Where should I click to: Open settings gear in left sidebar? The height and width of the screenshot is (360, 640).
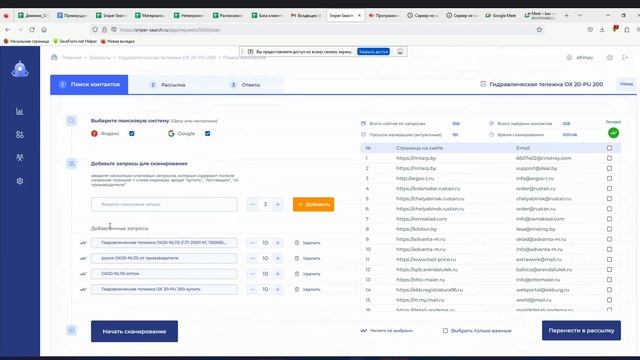click(x=20, y=181)
